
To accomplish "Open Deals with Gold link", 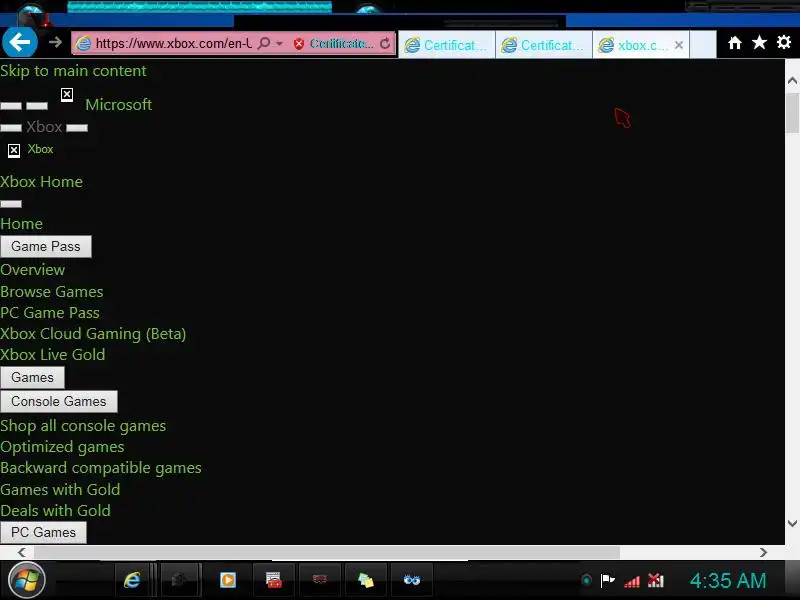I will pyautogui.click(x=55, y=510).
